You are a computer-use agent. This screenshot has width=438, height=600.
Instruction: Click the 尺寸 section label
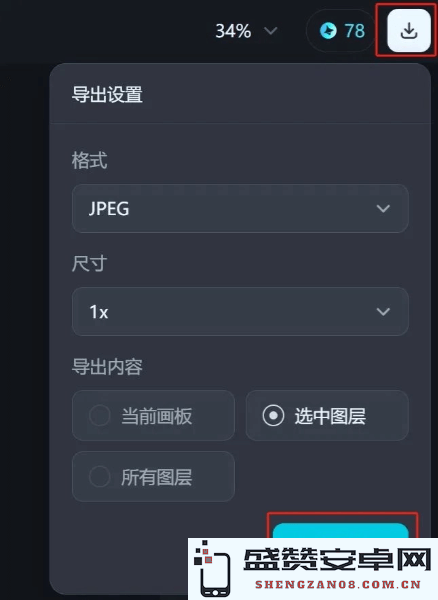pyautogui.click(x=90, y=263)
